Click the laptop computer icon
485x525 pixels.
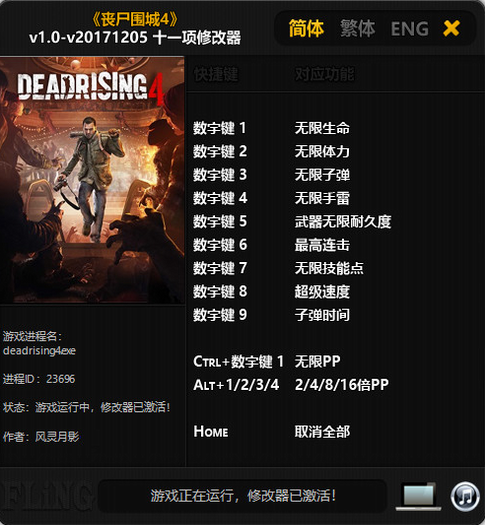(418, 497)
